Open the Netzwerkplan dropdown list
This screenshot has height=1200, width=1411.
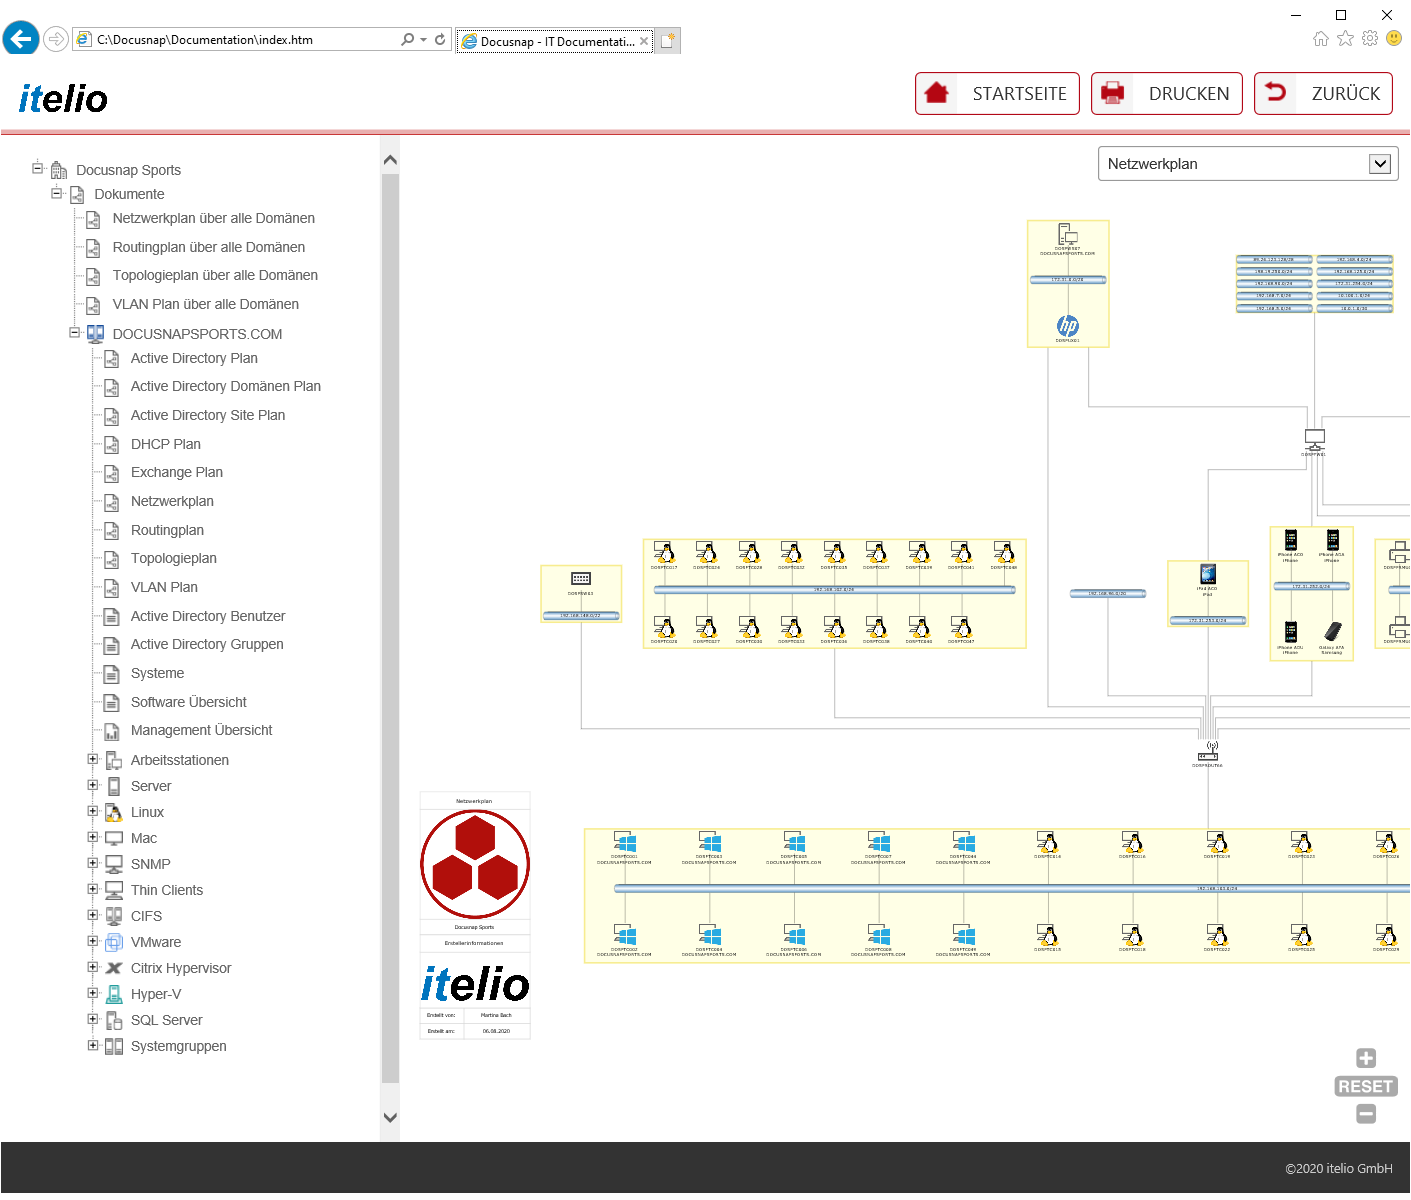tap(1248, 164)
